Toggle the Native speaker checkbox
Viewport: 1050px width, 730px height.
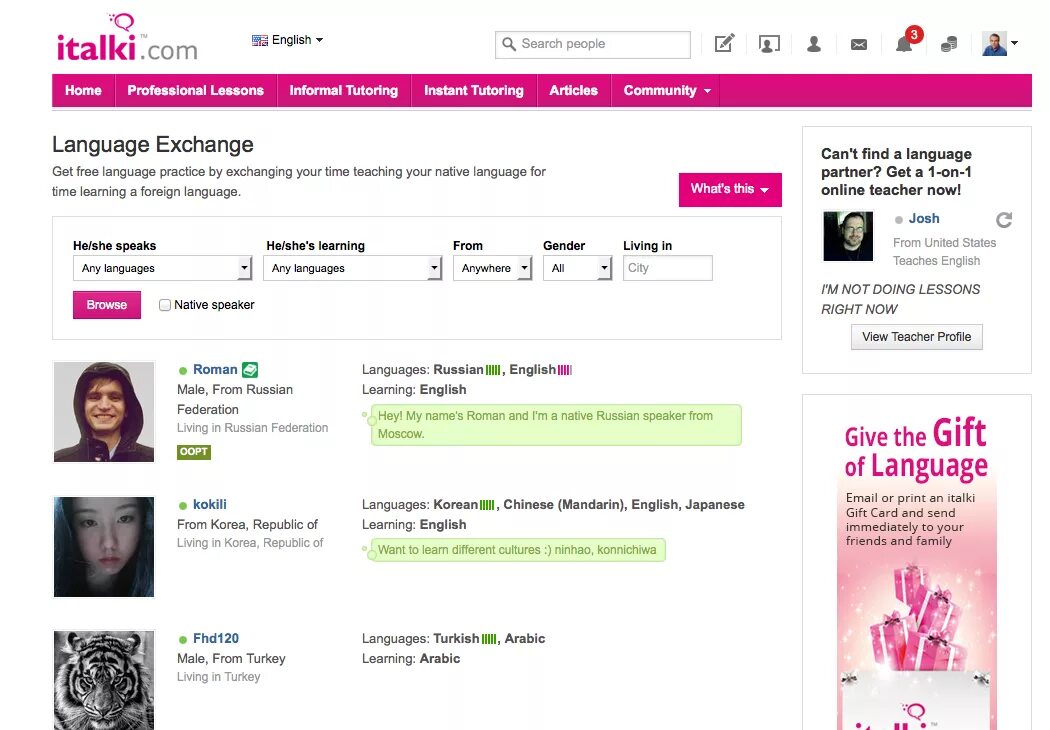tap(165, 305)
